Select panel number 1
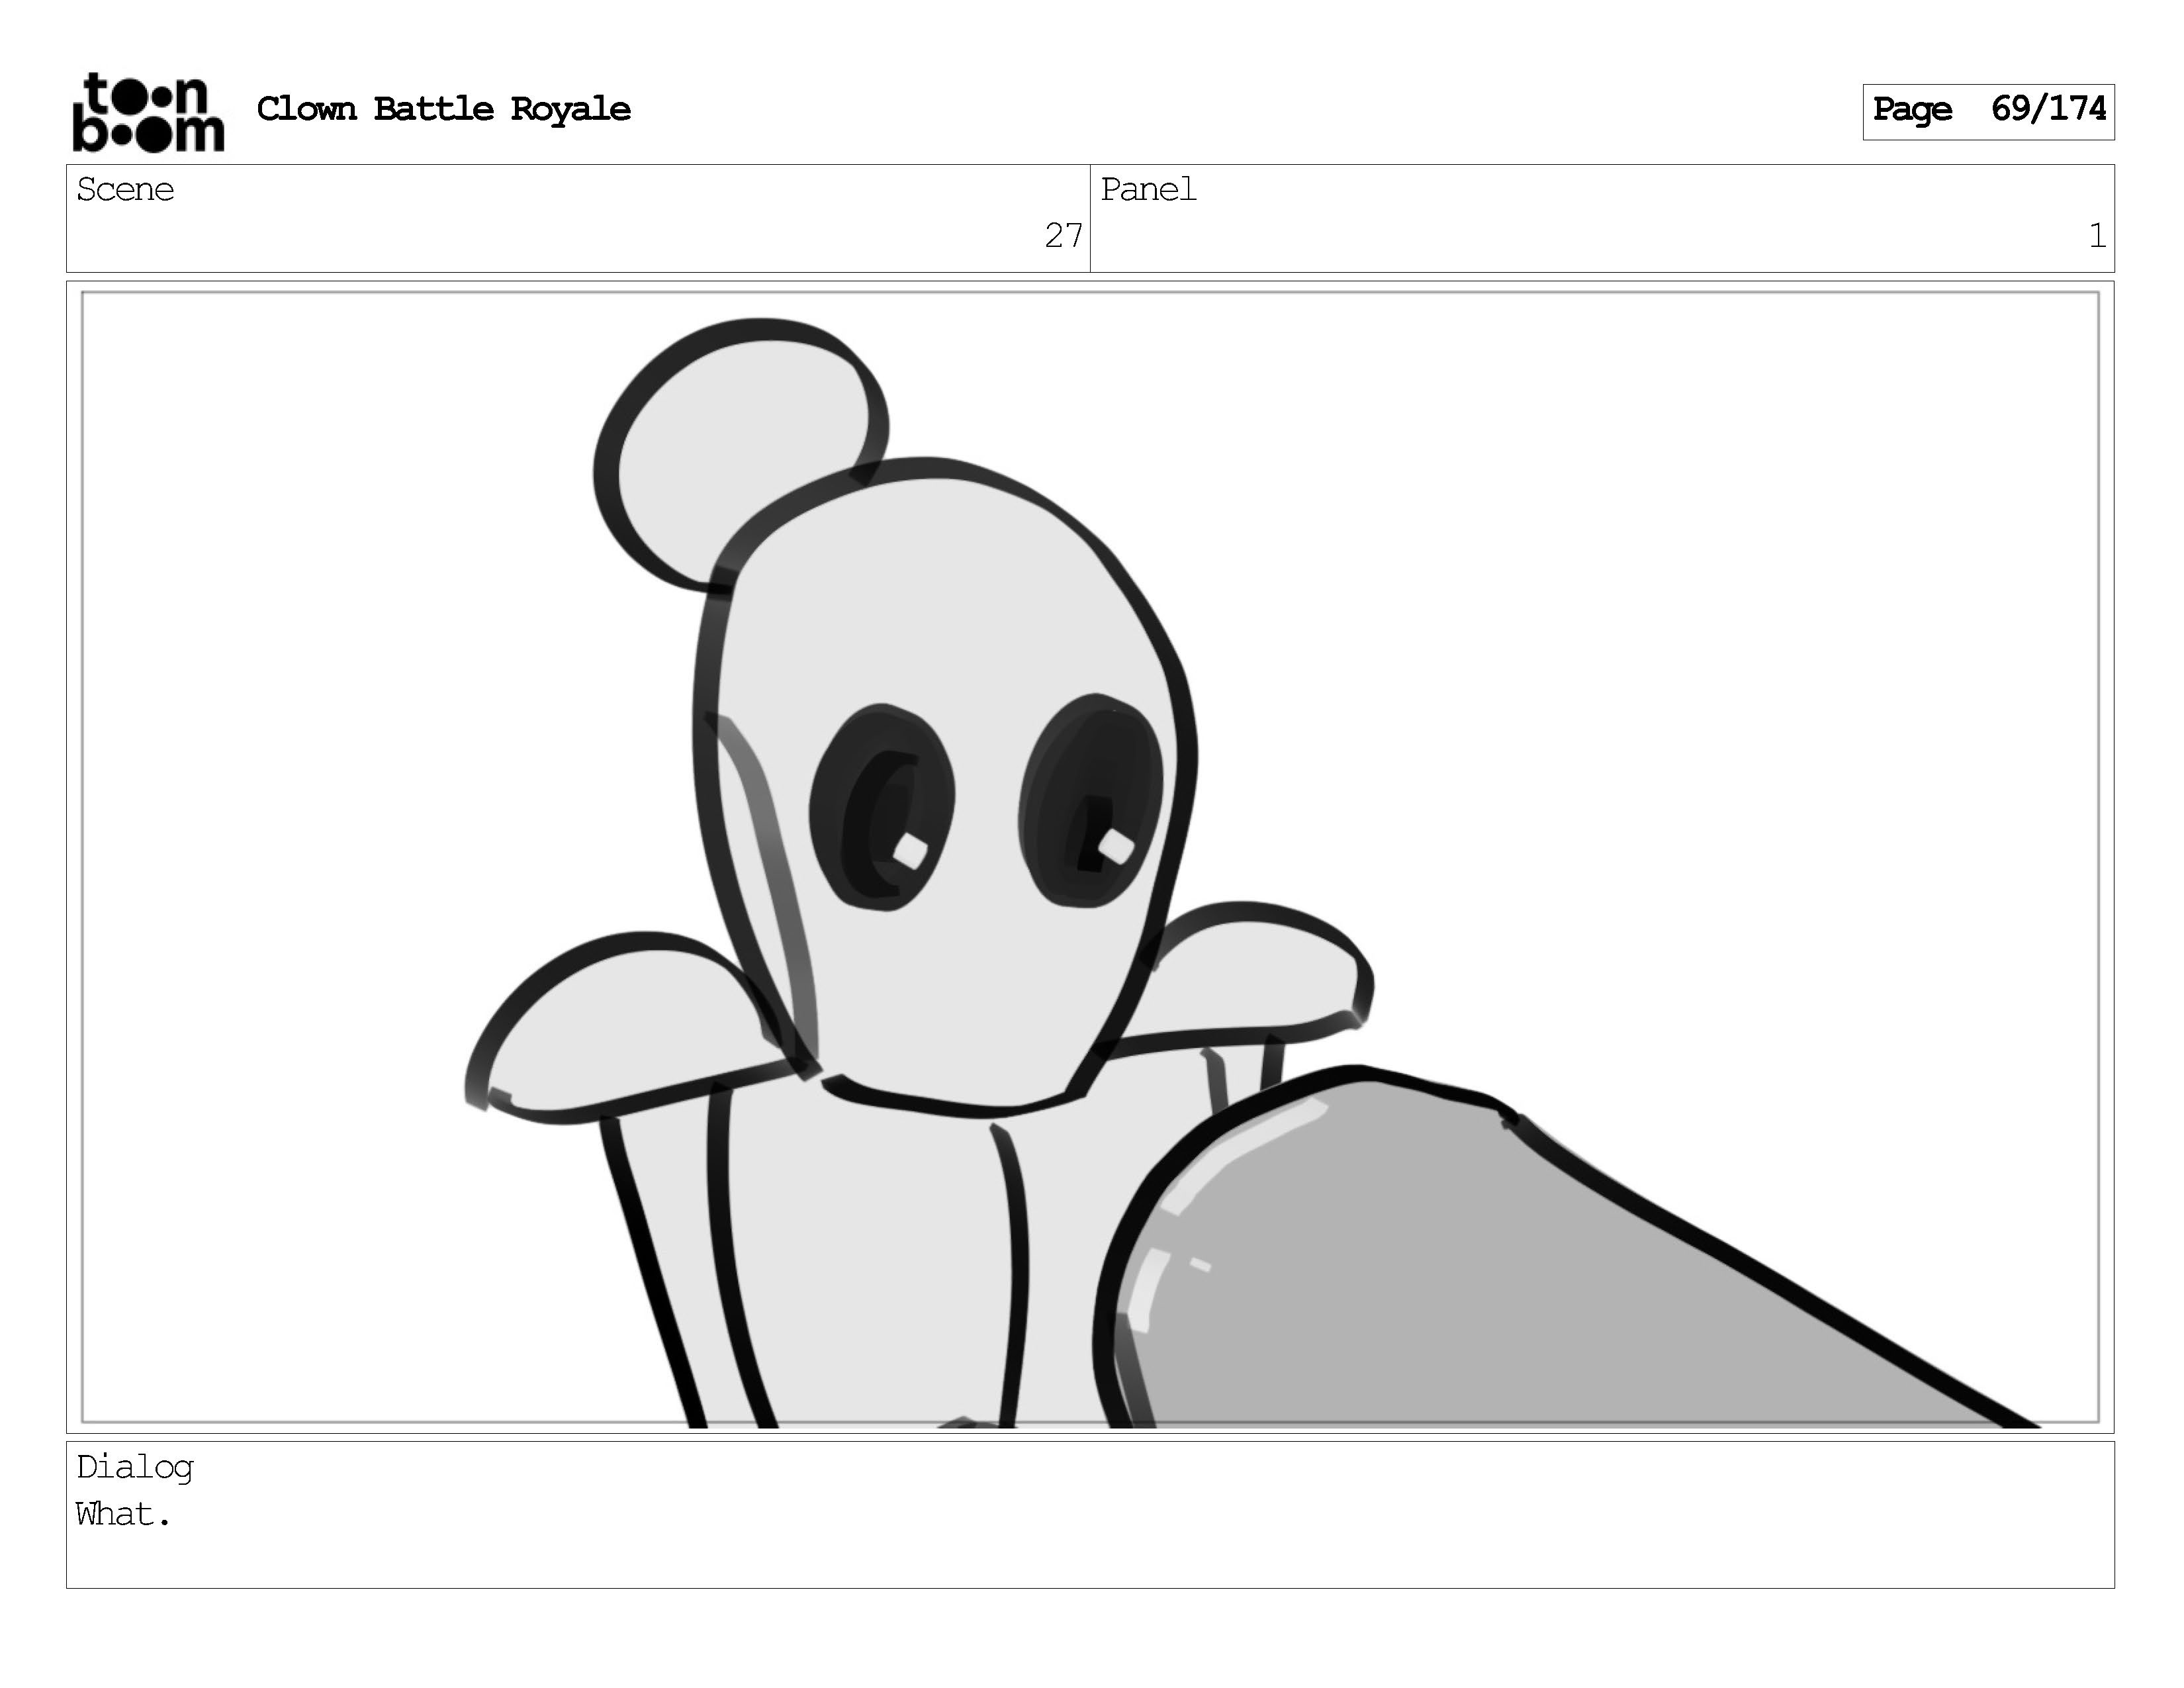 [x=2096, y=236]
